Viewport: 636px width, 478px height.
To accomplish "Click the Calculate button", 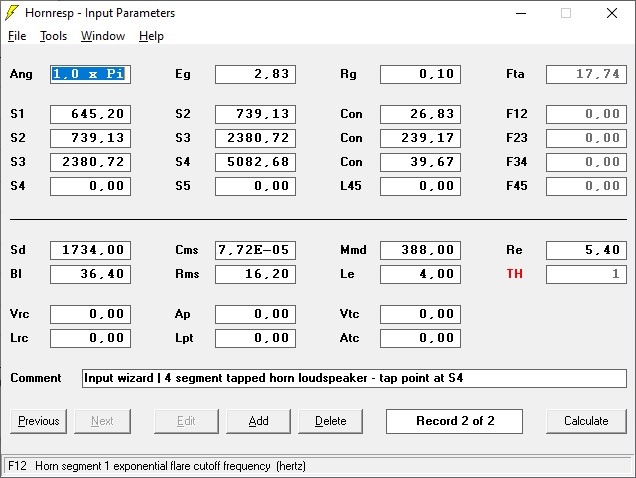I will pos(586,421).
